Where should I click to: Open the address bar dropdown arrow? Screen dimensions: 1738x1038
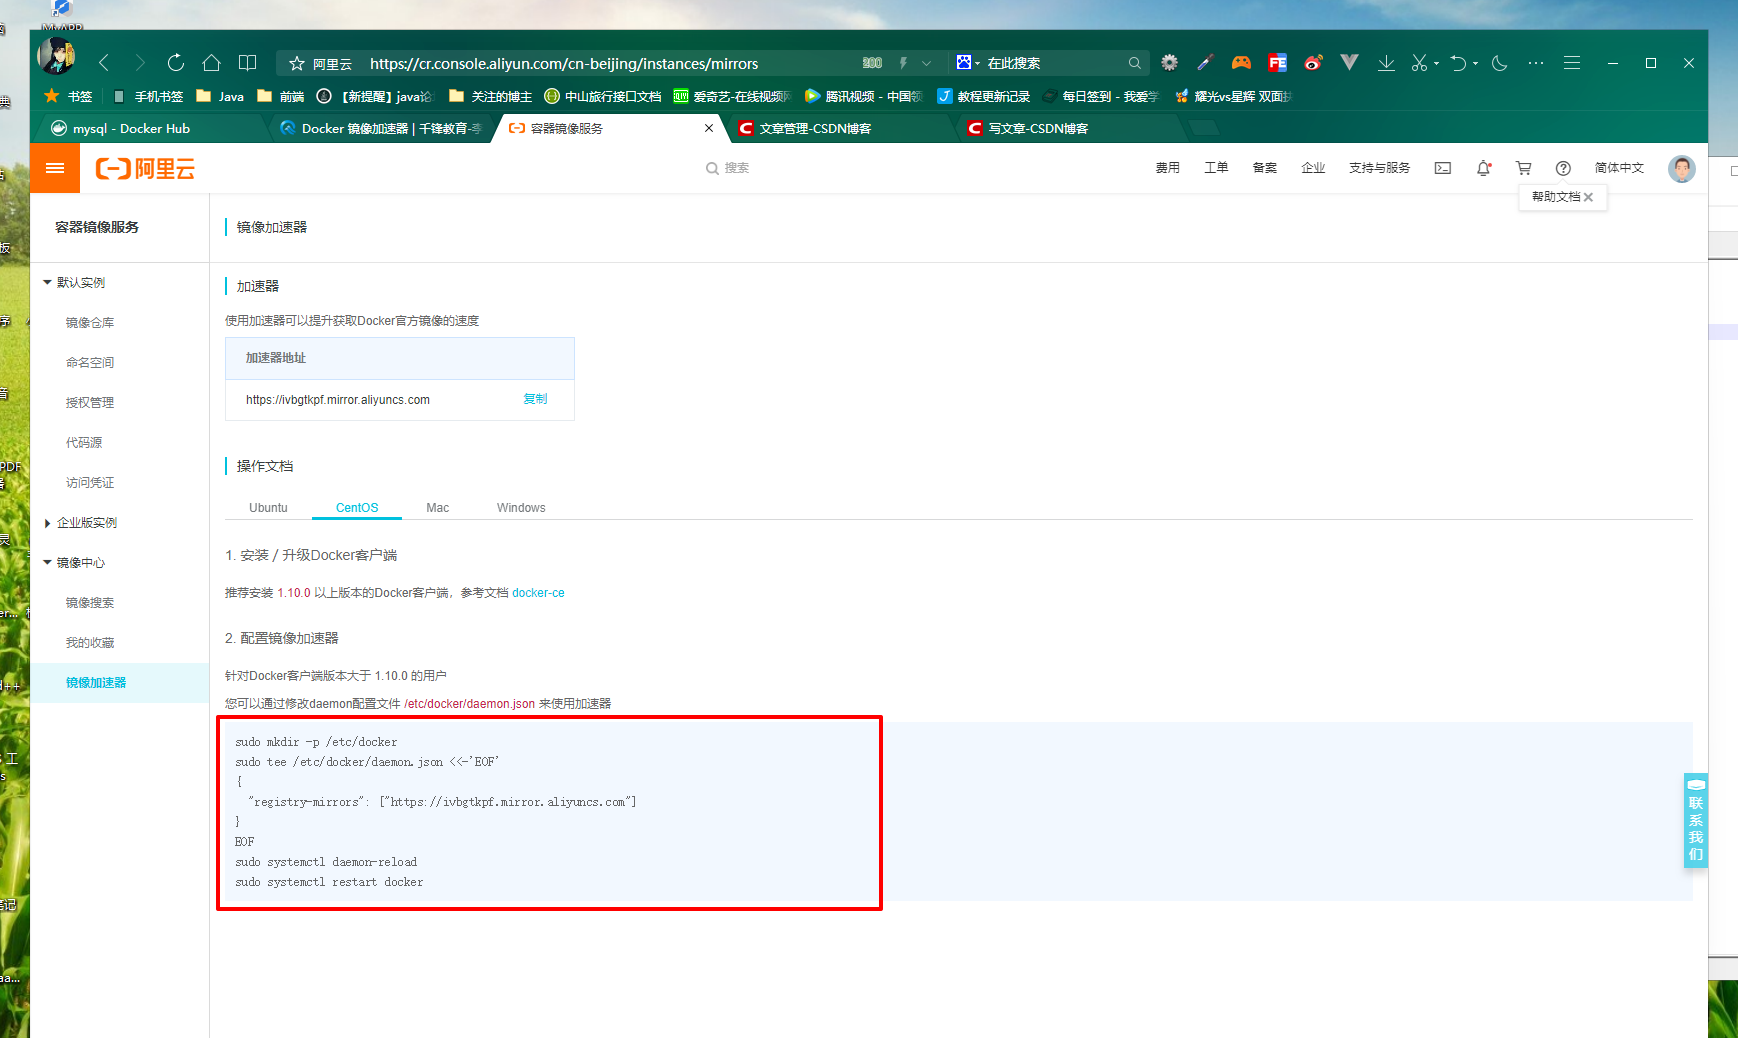pyautogui.click(x=926, y=63)
